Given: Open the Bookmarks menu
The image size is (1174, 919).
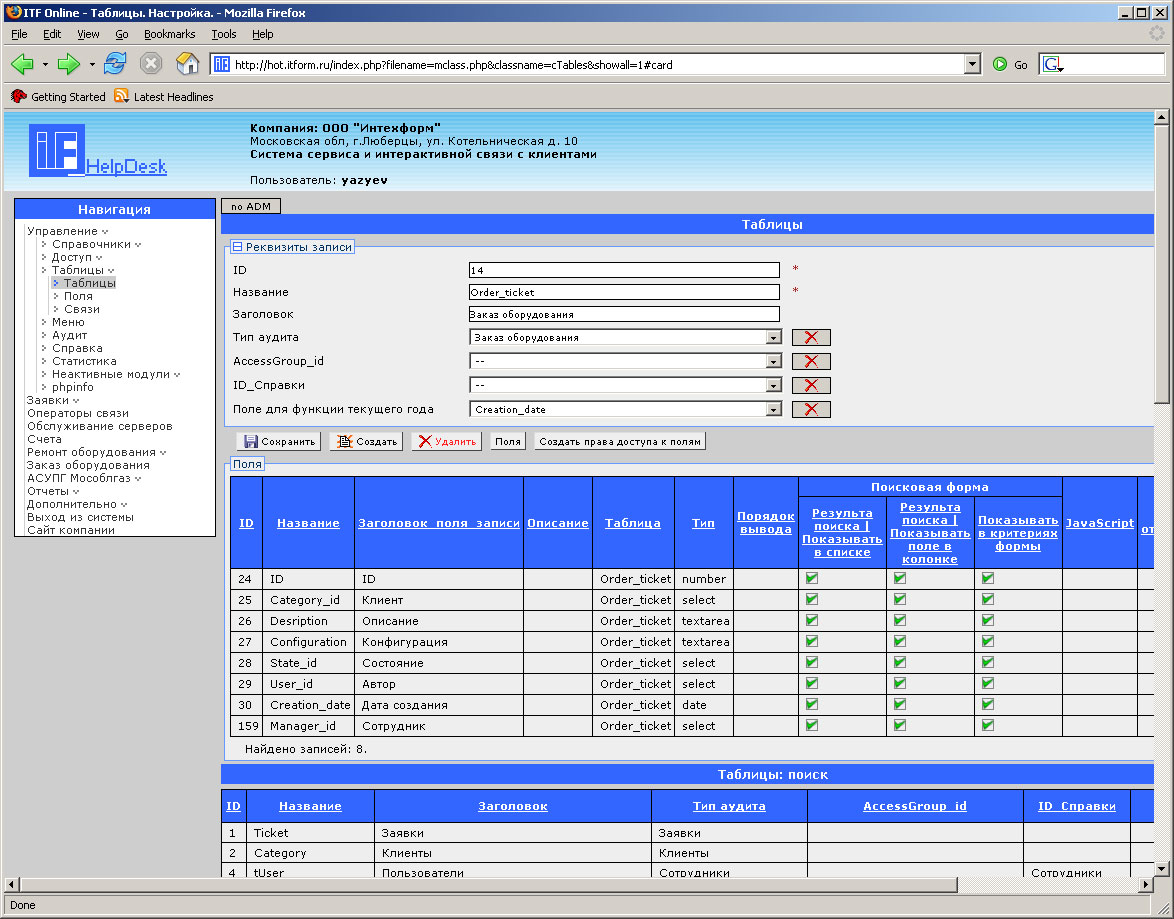Looking at the screenshot, I should (169, 34).
